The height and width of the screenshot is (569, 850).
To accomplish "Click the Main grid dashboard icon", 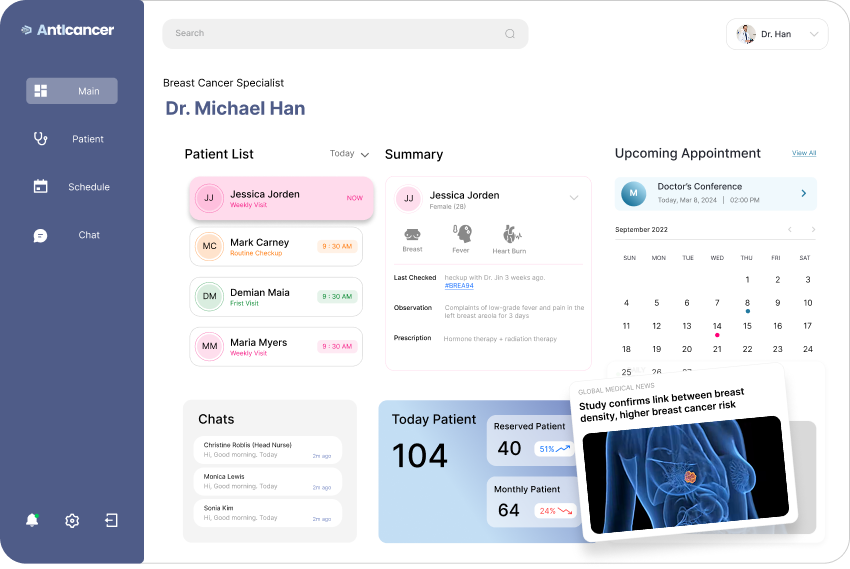I will 41,91.
